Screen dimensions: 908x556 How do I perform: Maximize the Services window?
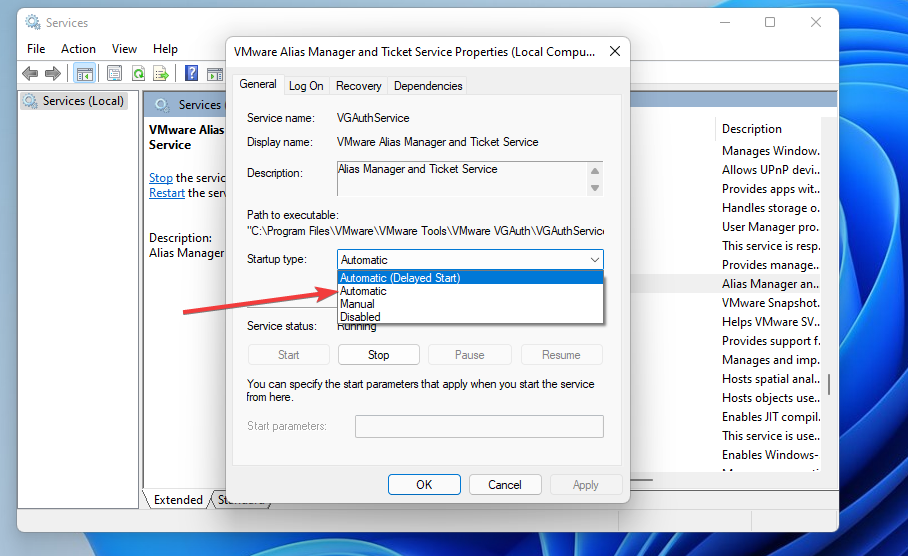770,22
